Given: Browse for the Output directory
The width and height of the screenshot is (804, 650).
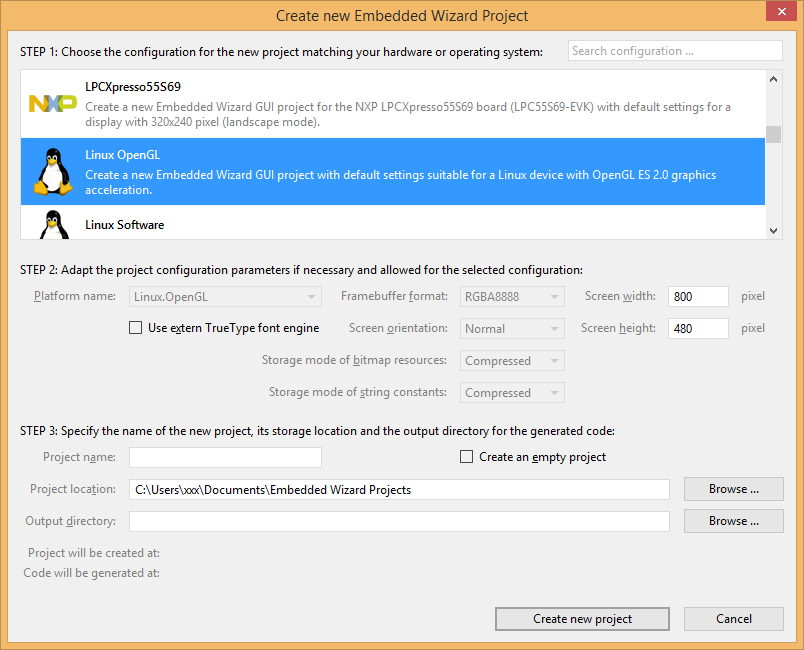Looking at the screenshot, I should [x=733, y=521].
